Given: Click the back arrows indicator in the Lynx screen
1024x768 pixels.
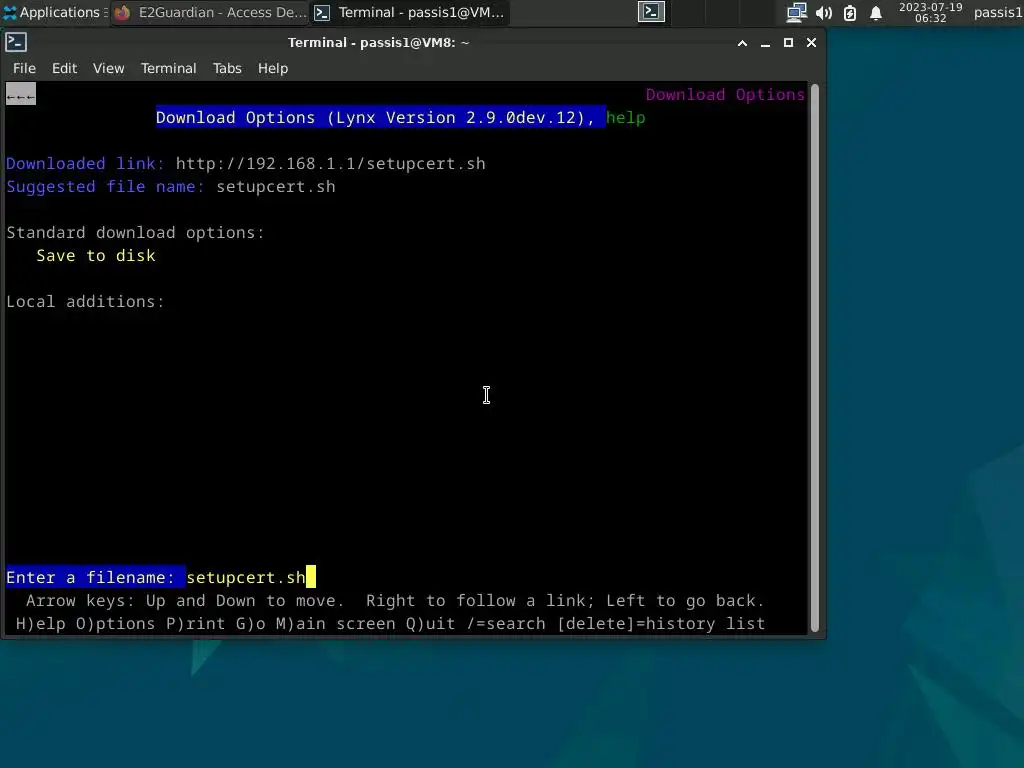Looking at the screenshot, I should pyautogui.click(x=21, y=95).
